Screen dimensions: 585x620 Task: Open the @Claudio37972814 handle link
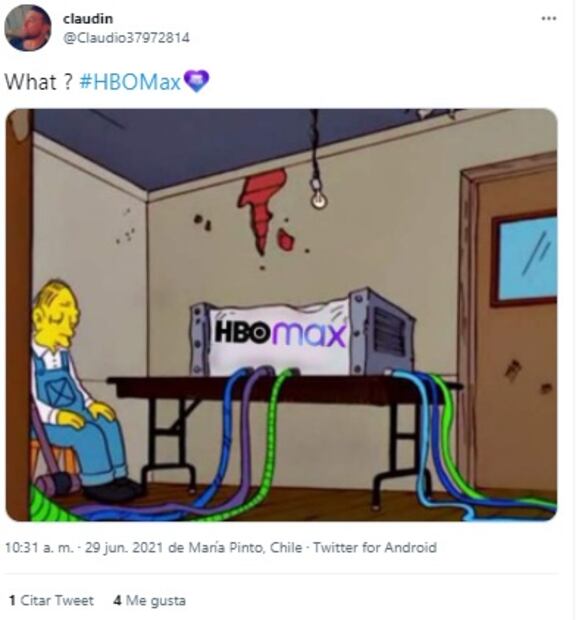(x=126, y=38)
